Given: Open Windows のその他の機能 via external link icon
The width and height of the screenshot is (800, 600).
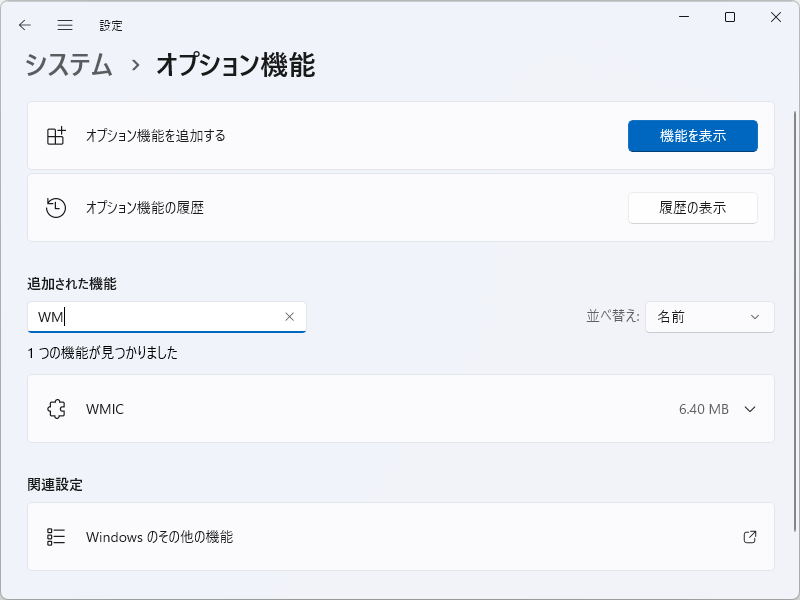Looking at the screenshot, I should (749, 537).
